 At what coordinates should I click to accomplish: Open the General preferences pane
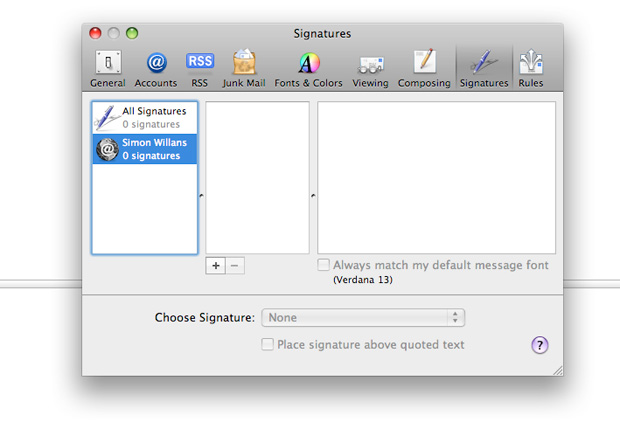coord(107,68)
